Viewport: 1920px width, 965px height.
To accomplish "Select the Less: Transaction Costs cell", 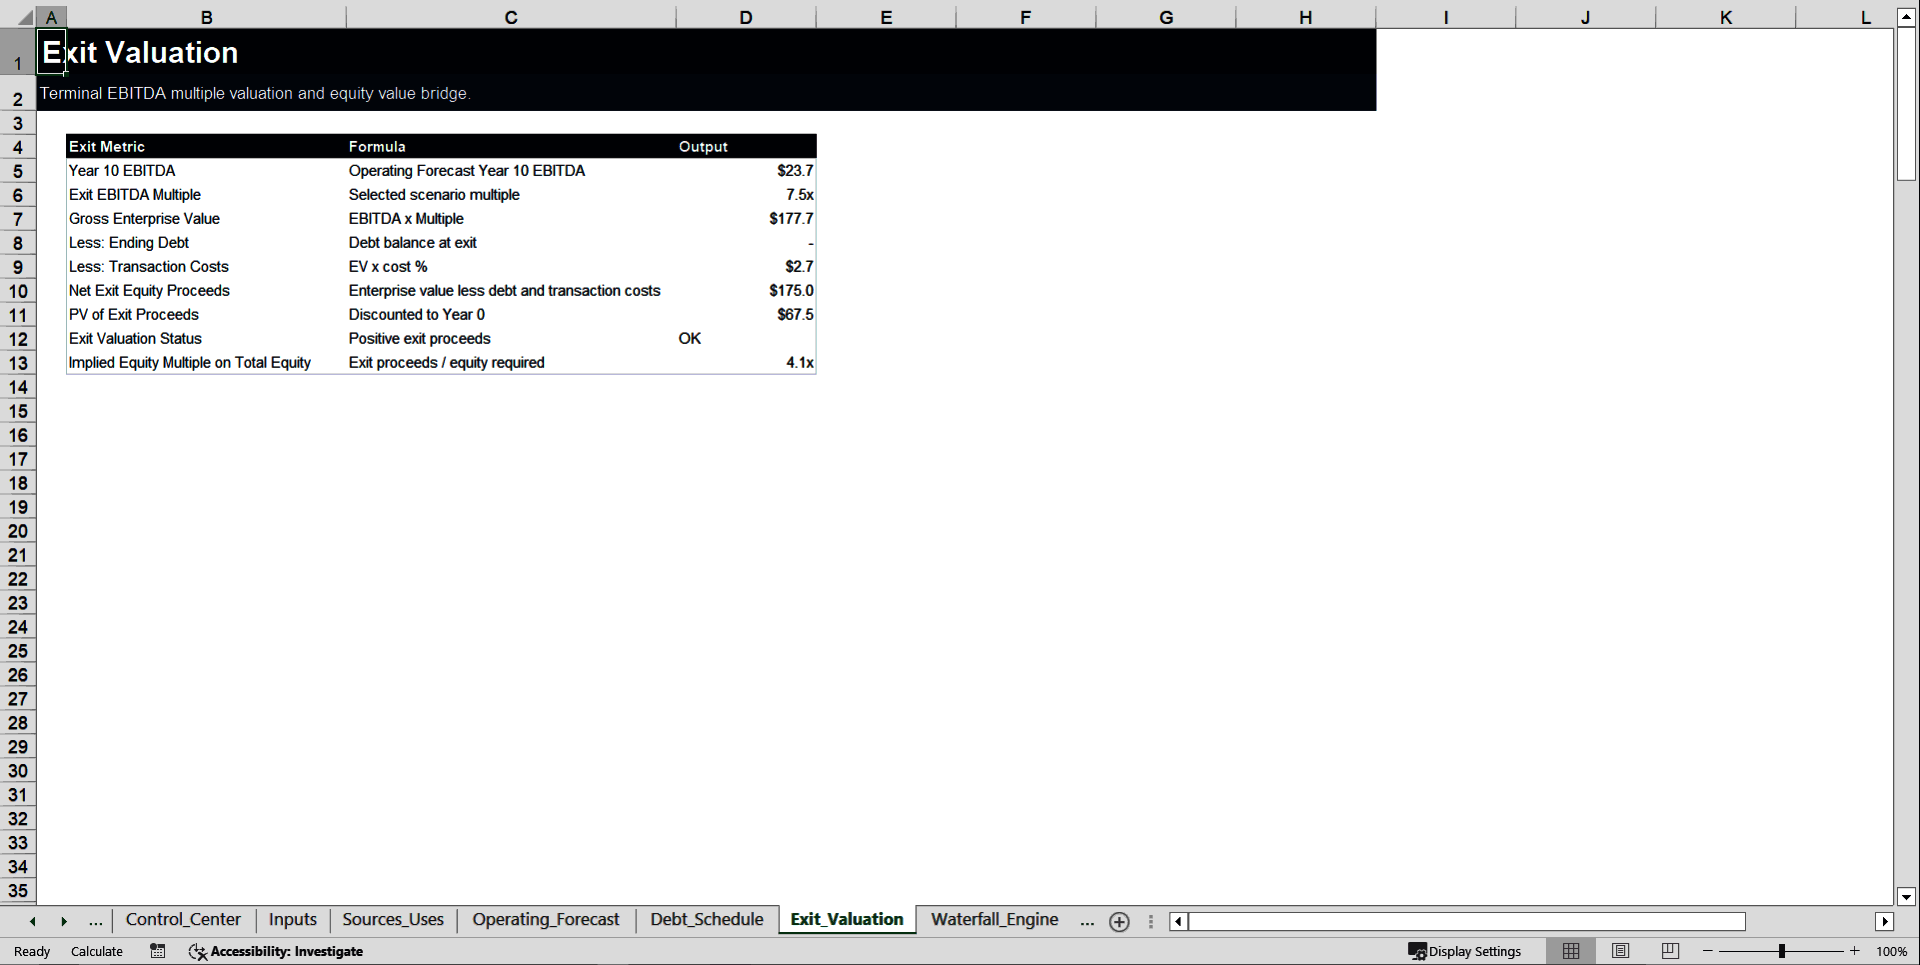I will pyautogui.click(x=206, y=267).
